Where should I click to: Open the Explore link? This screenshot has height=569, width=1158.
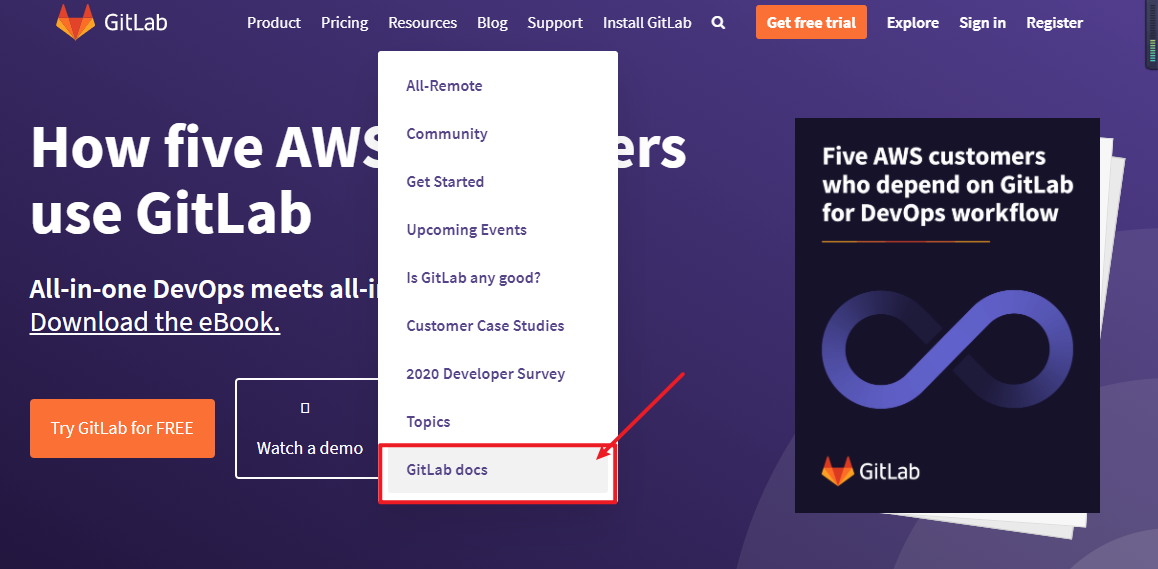tap(913, 23)
